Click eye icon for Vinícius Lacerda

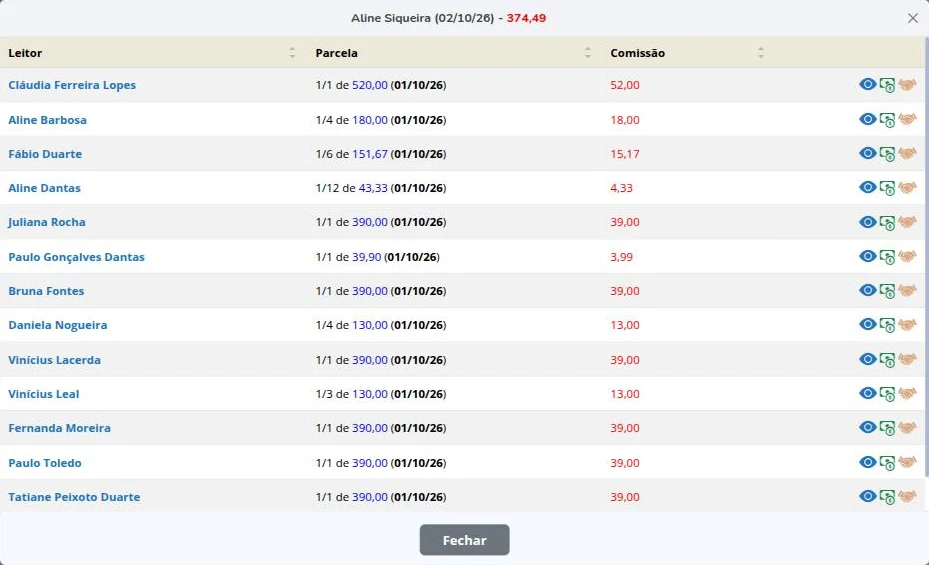[867, 359]
